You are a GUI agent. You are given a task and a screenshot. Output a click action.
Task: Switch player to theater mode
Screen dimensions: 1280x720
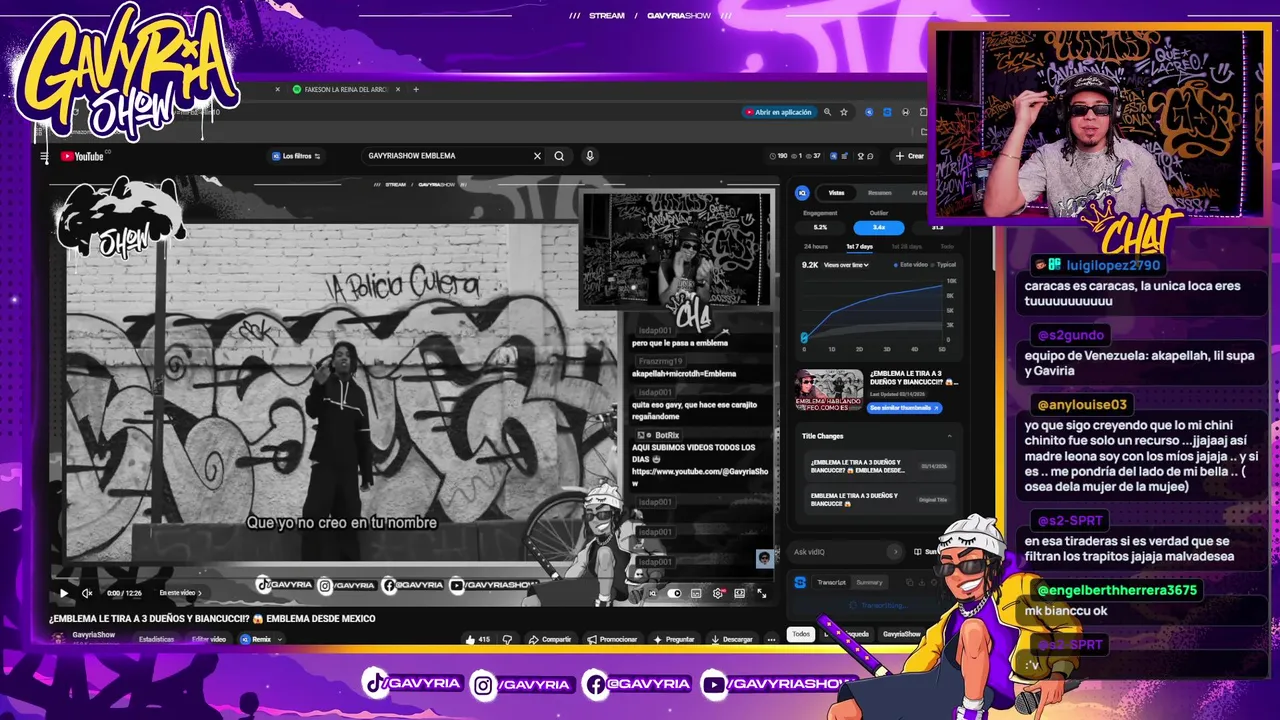[740, 593]
